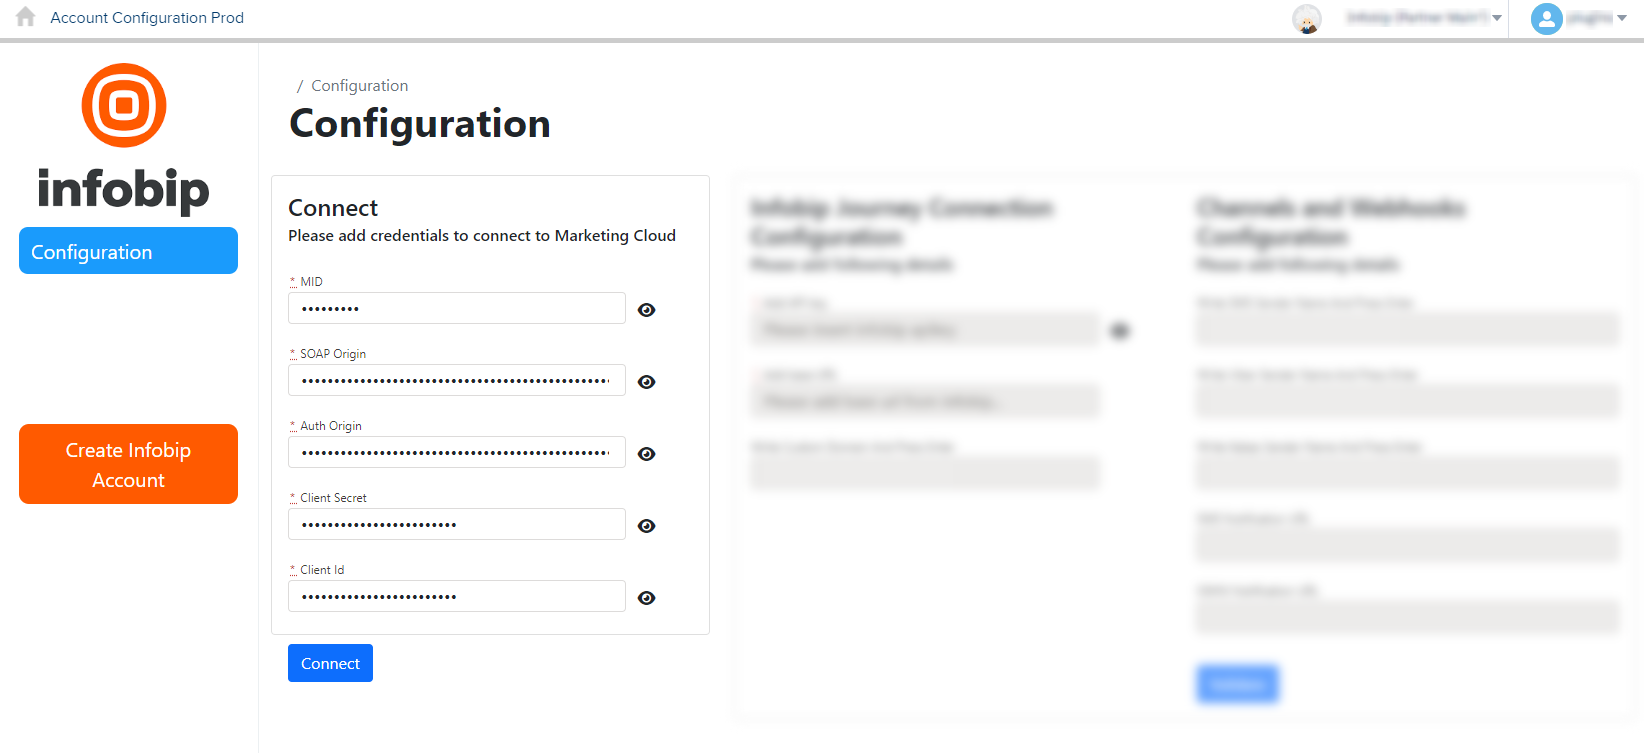Expand the account switcher dropdown arrow
This screenshot has height=753, width=1644.
[1497, 18]
